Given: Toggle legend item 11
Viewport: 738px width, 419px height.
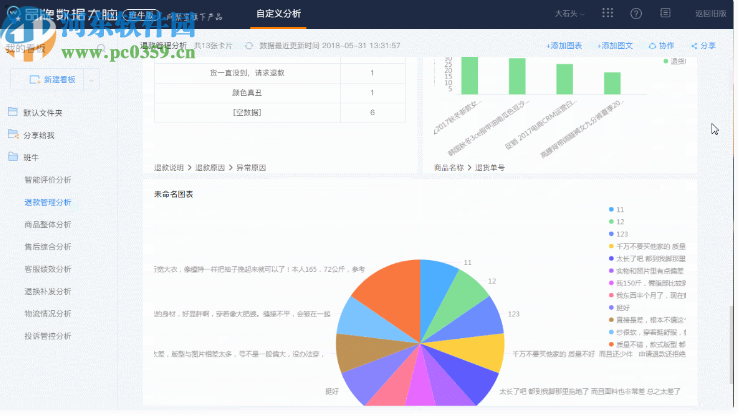Looking at the screenshot, I should [x=616, y=210].
